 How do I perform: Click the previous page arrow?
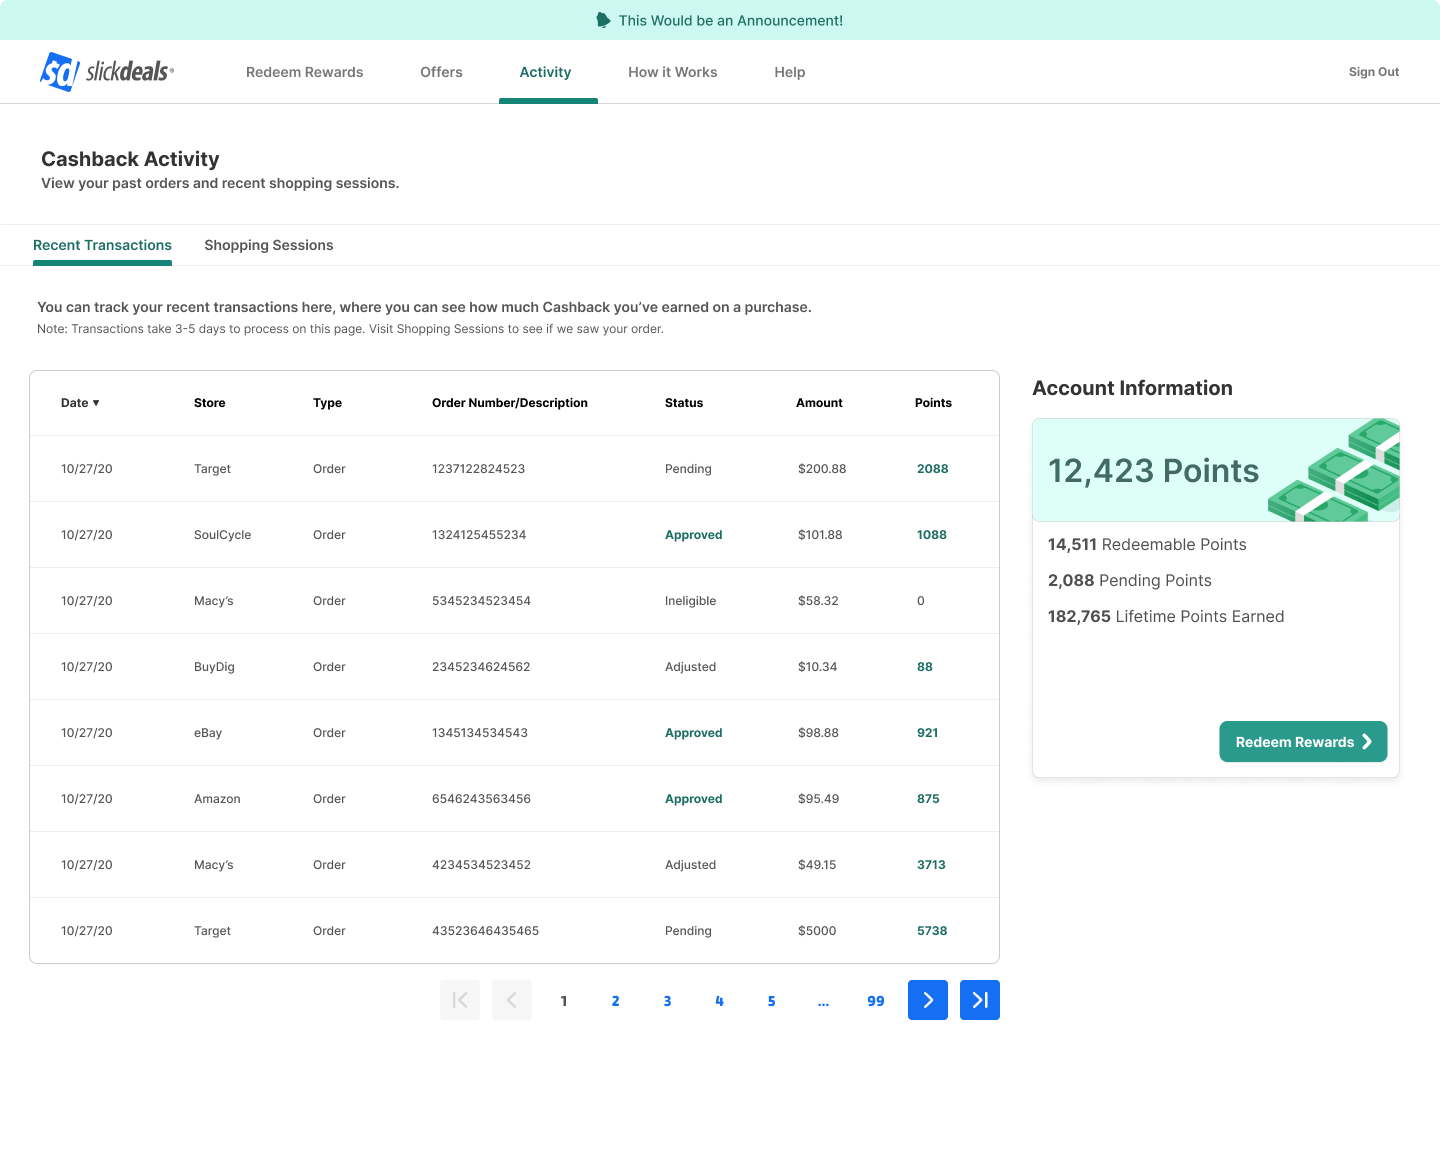coord(512,1000)
